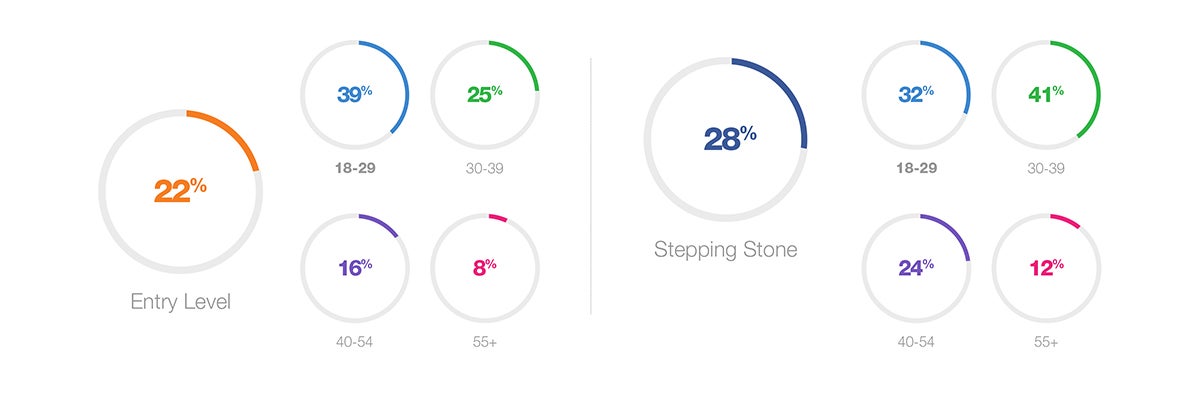Click the 30-39 label under 25%
This screenshot has width=1200, height=413.
[x=485, y=168]
